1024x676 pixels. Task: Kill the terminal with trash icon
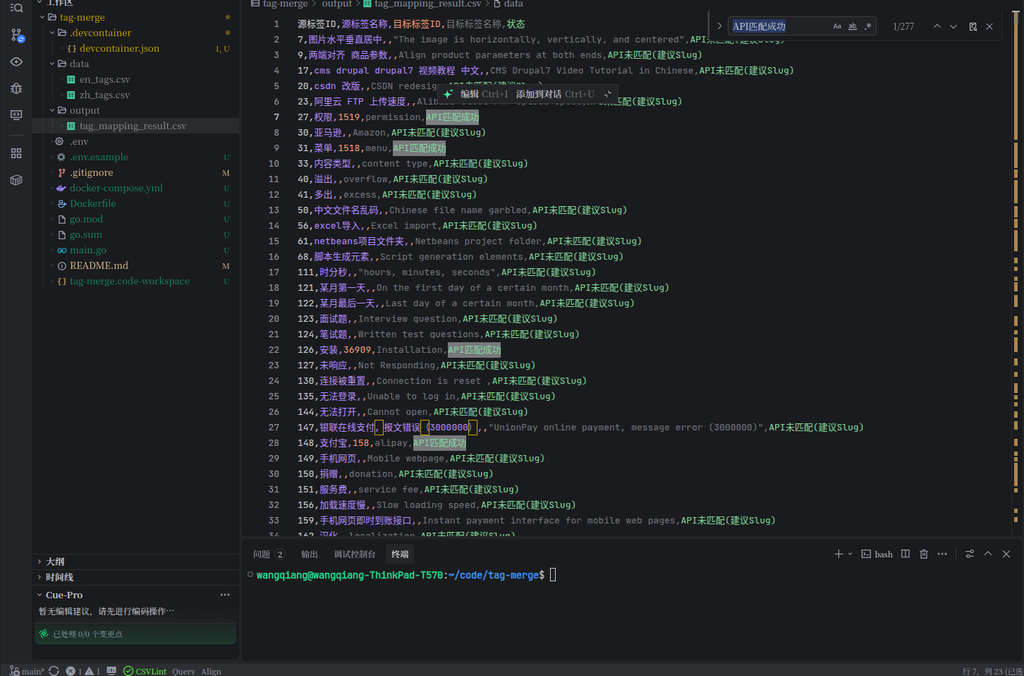coord(923,554)
